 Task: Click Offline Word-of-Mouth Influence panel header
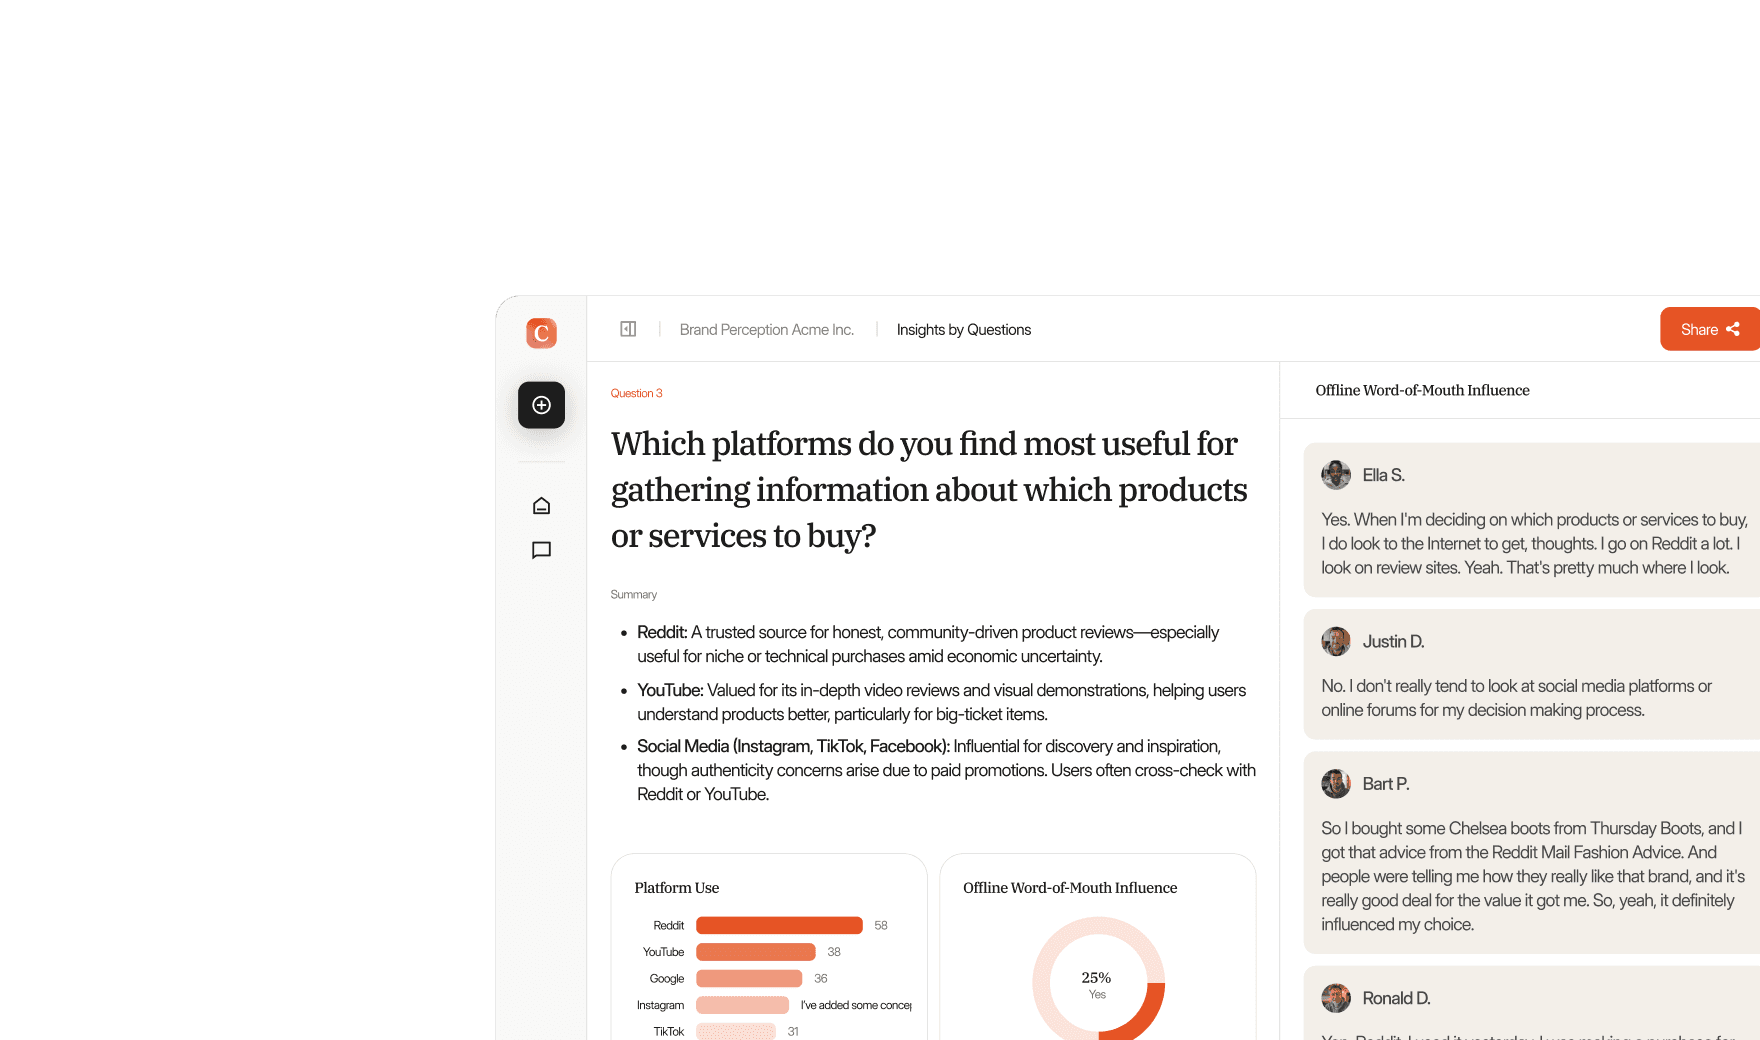pyautogui.click(x=1422, y=390)
